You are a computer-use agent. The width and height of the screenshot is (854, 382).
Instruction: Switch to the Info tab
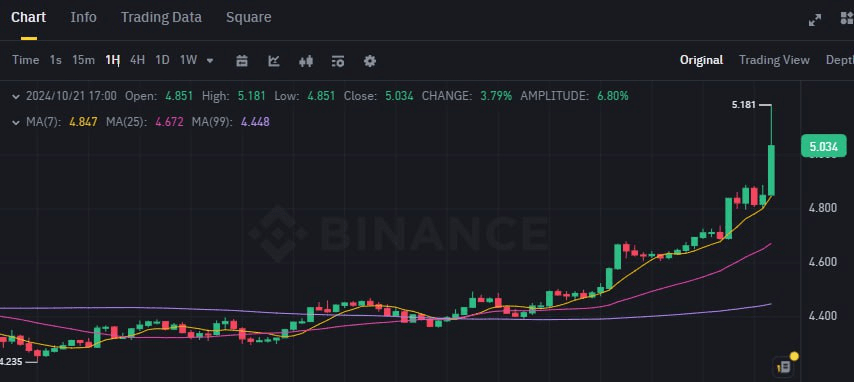83,17
